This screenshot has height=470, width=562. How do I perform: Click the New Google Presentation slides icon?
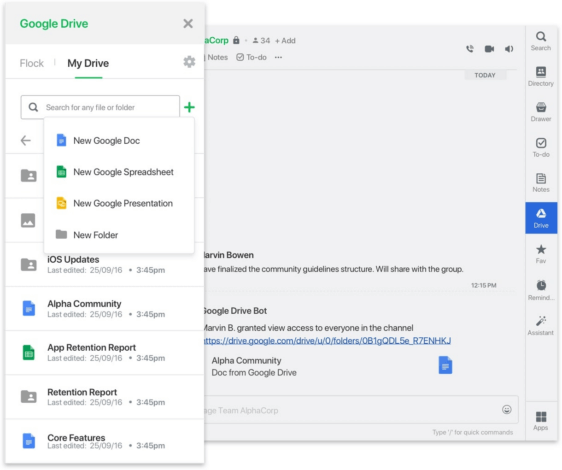click(x=62, y=203)
